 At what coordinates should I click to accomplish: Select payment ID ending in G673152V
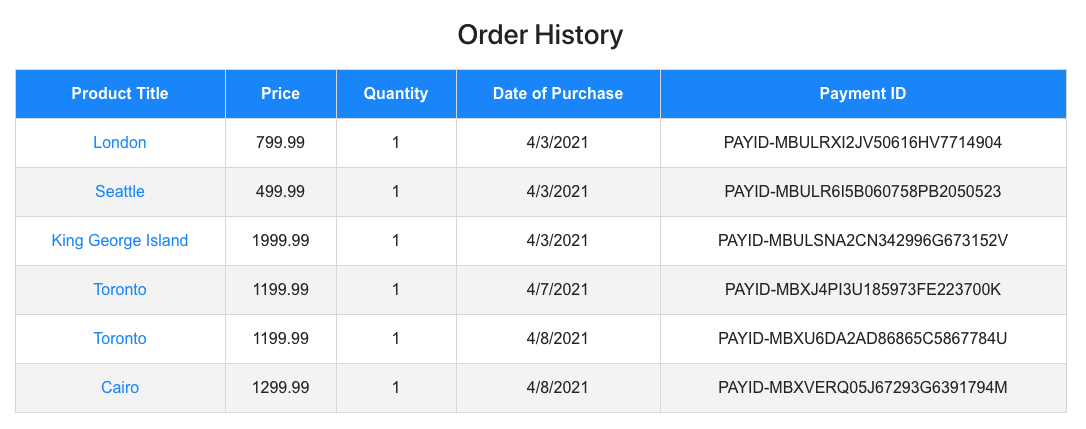863,240
